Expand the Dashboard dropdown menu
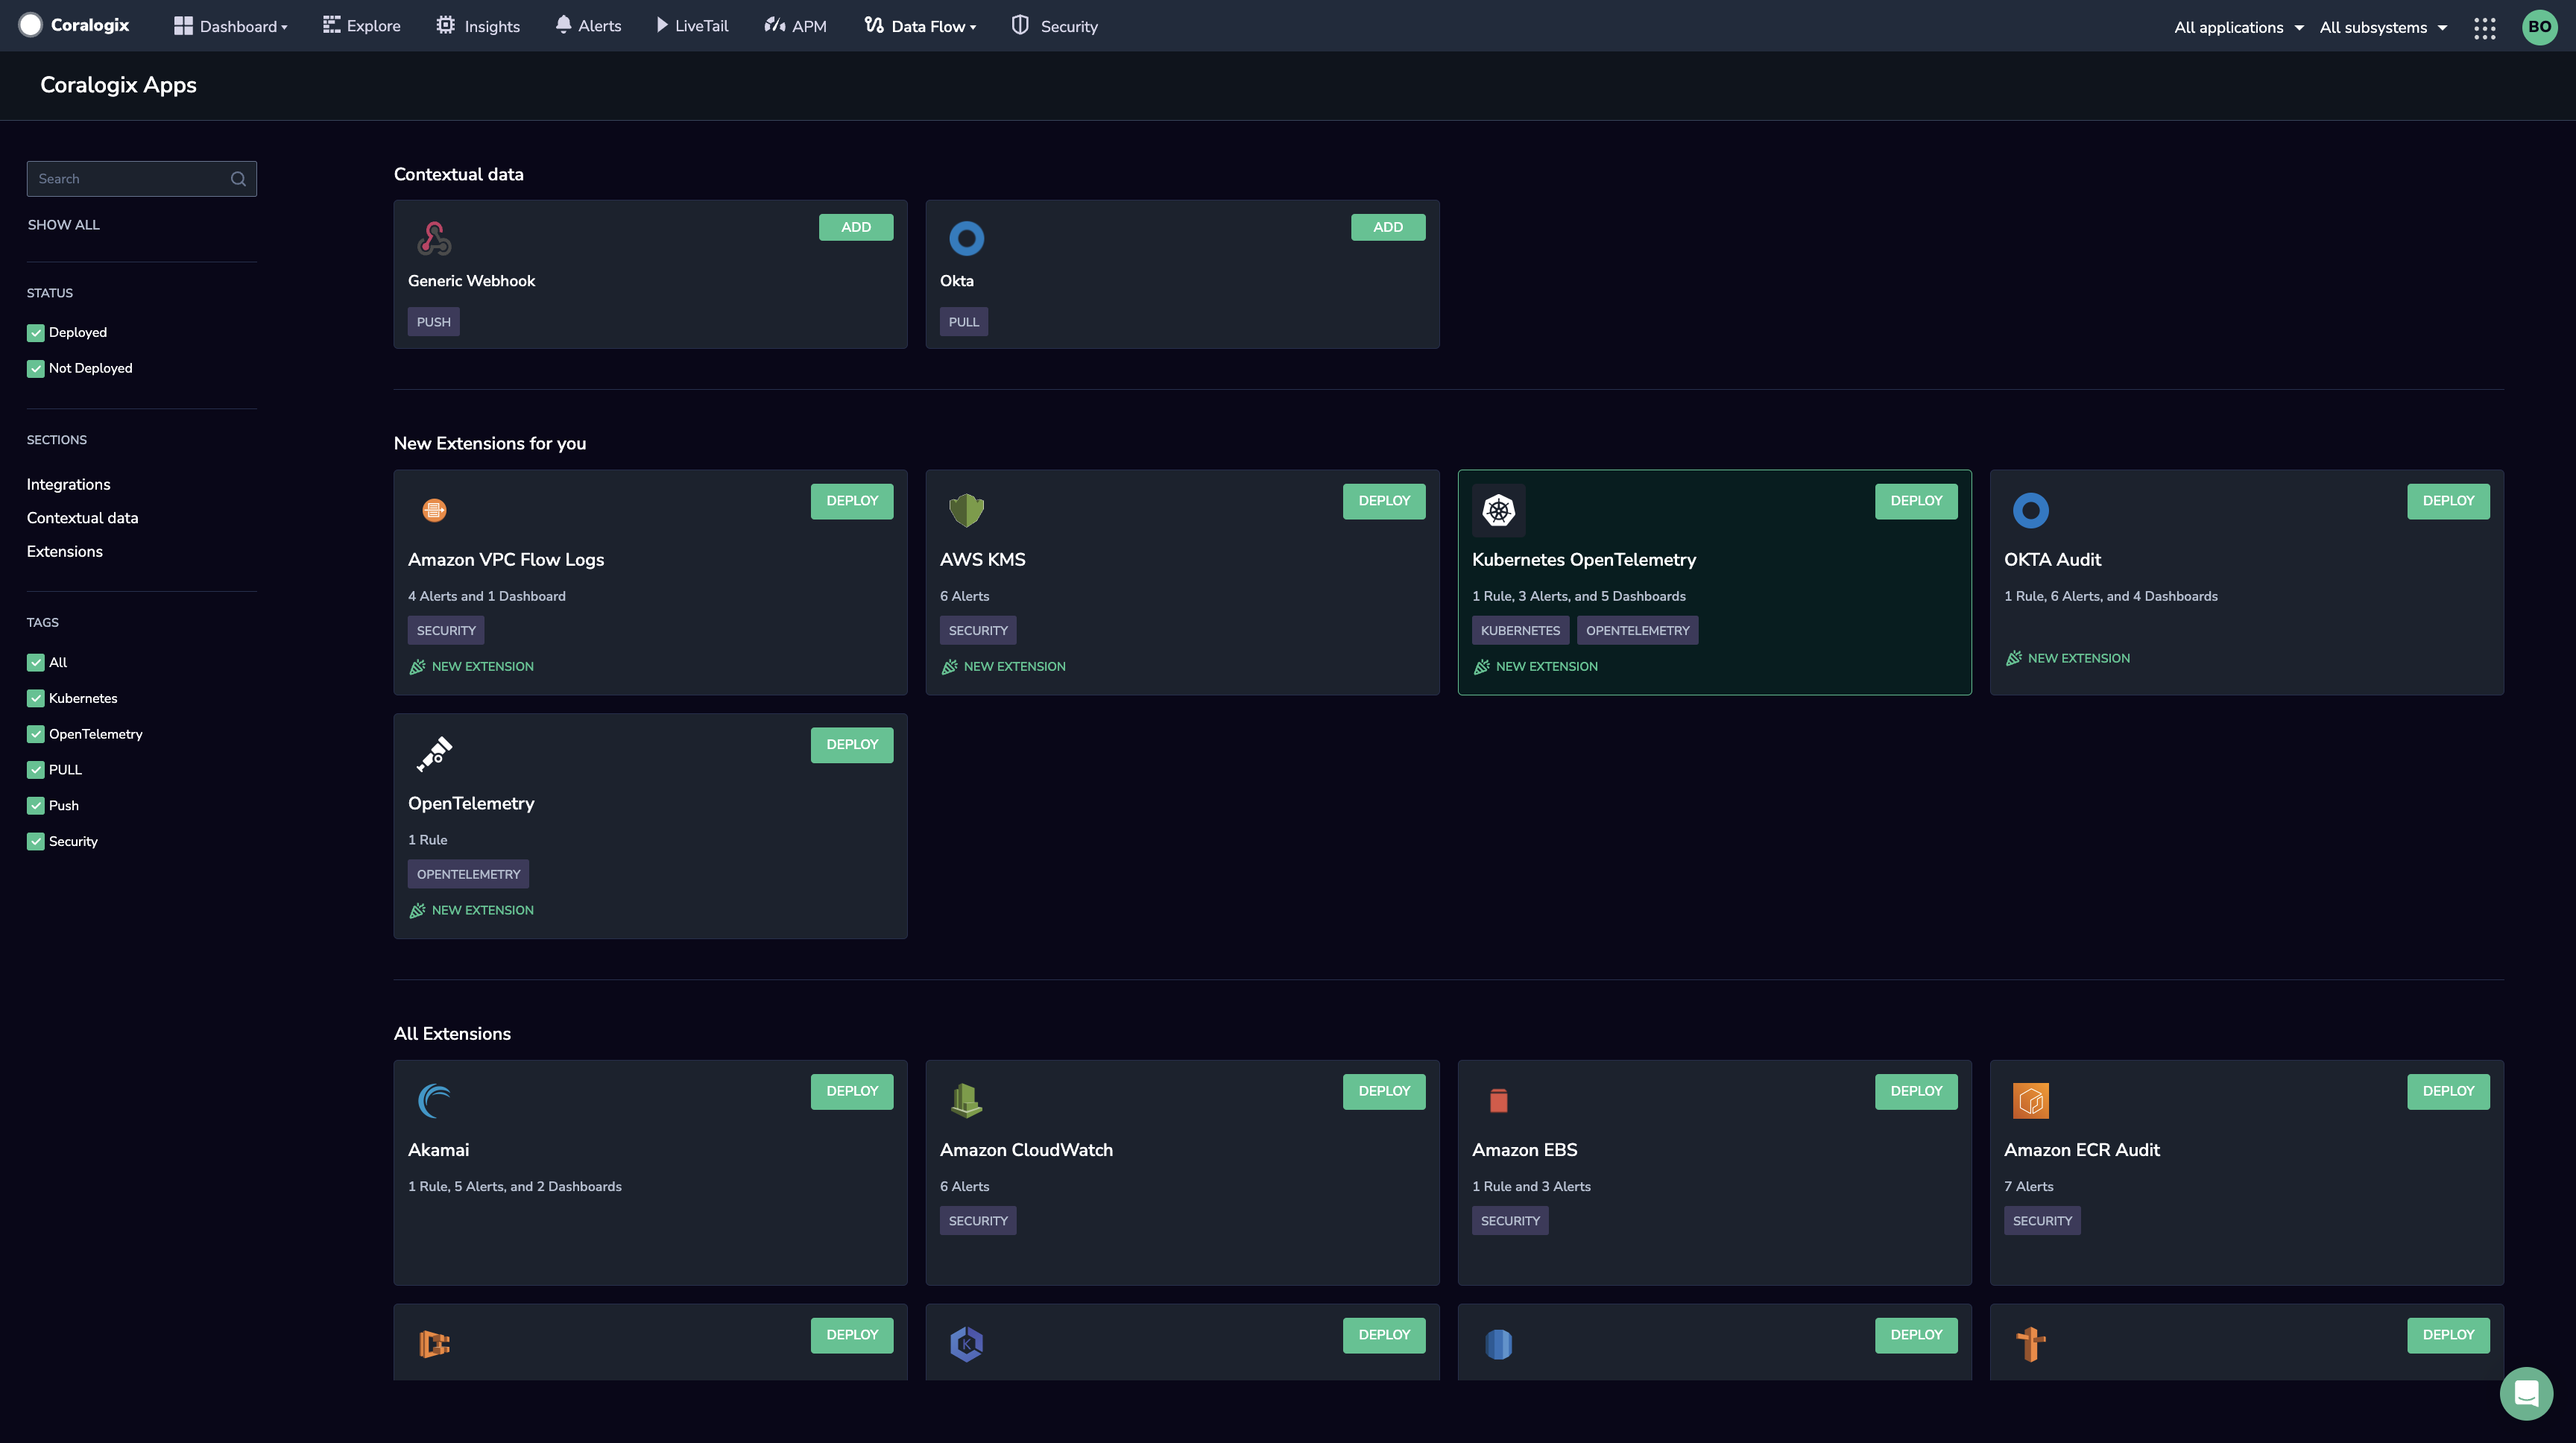The height and width of the screenshot is (1443, 2576). 231,26
